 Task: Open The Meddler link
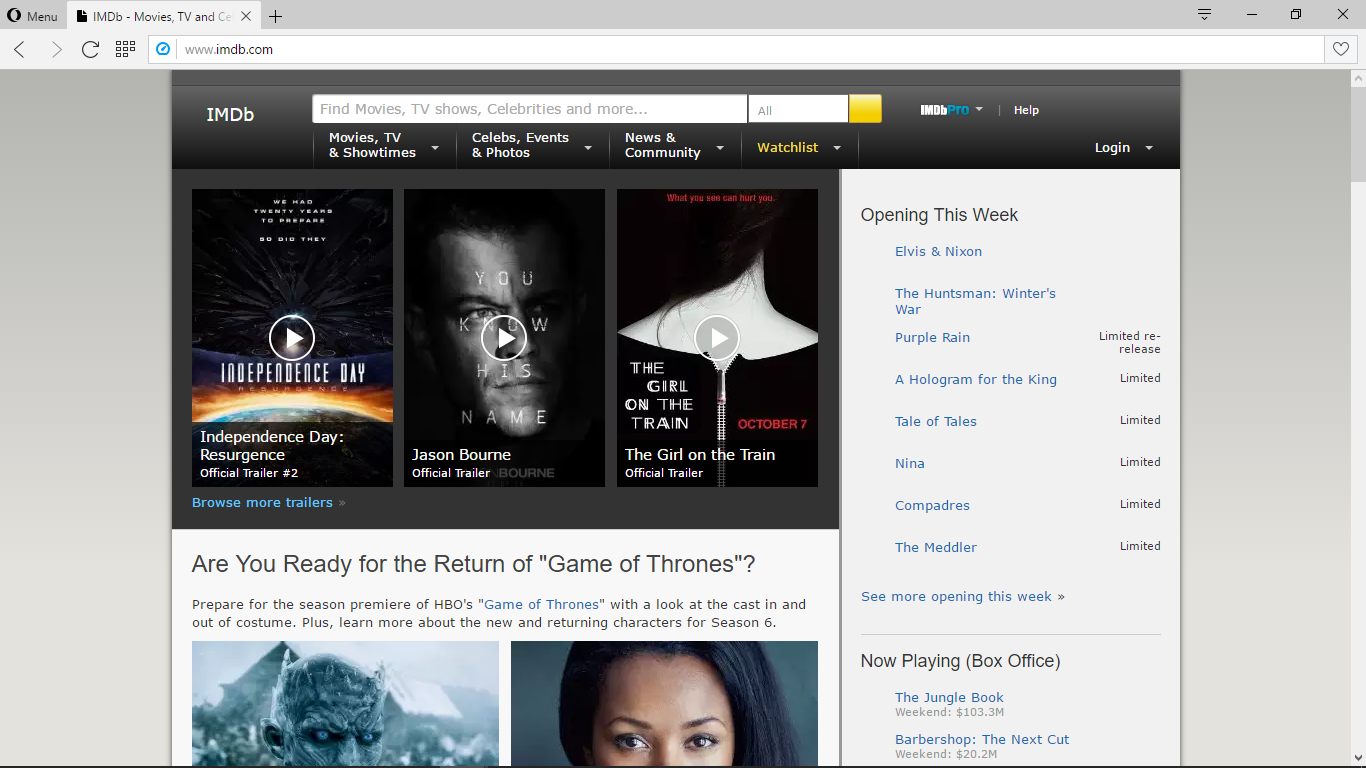pos(936,547)
